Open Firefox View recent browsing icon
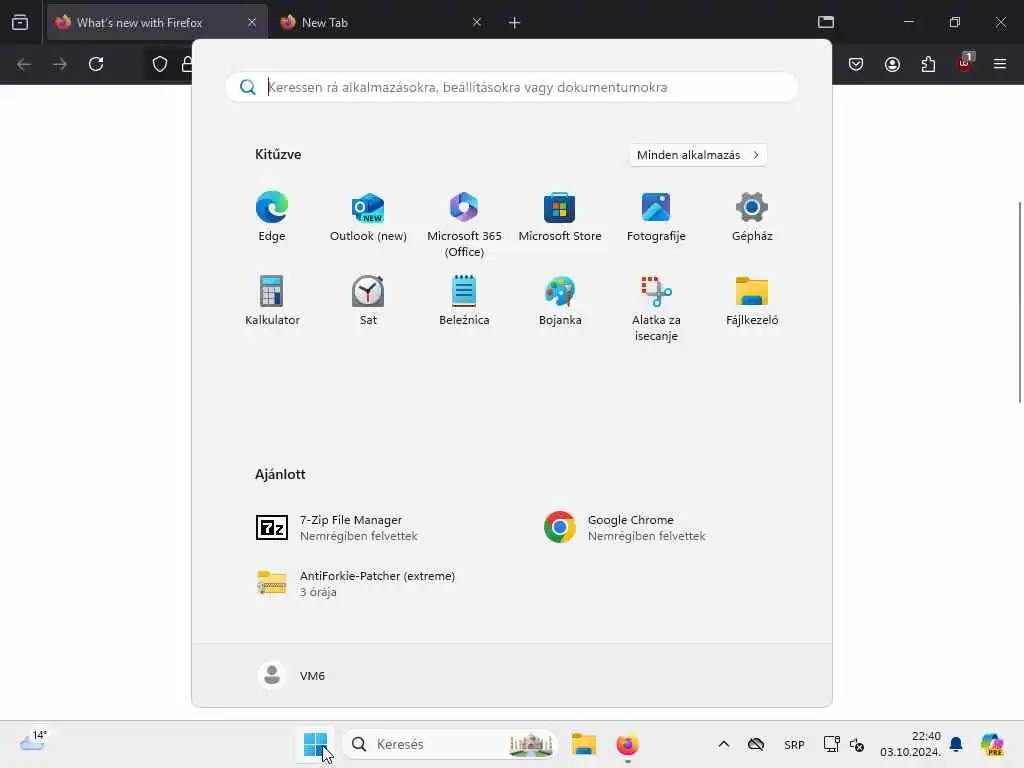Image resolution: width=1024 pixels, height=768 pixels. tap(20, 22)
